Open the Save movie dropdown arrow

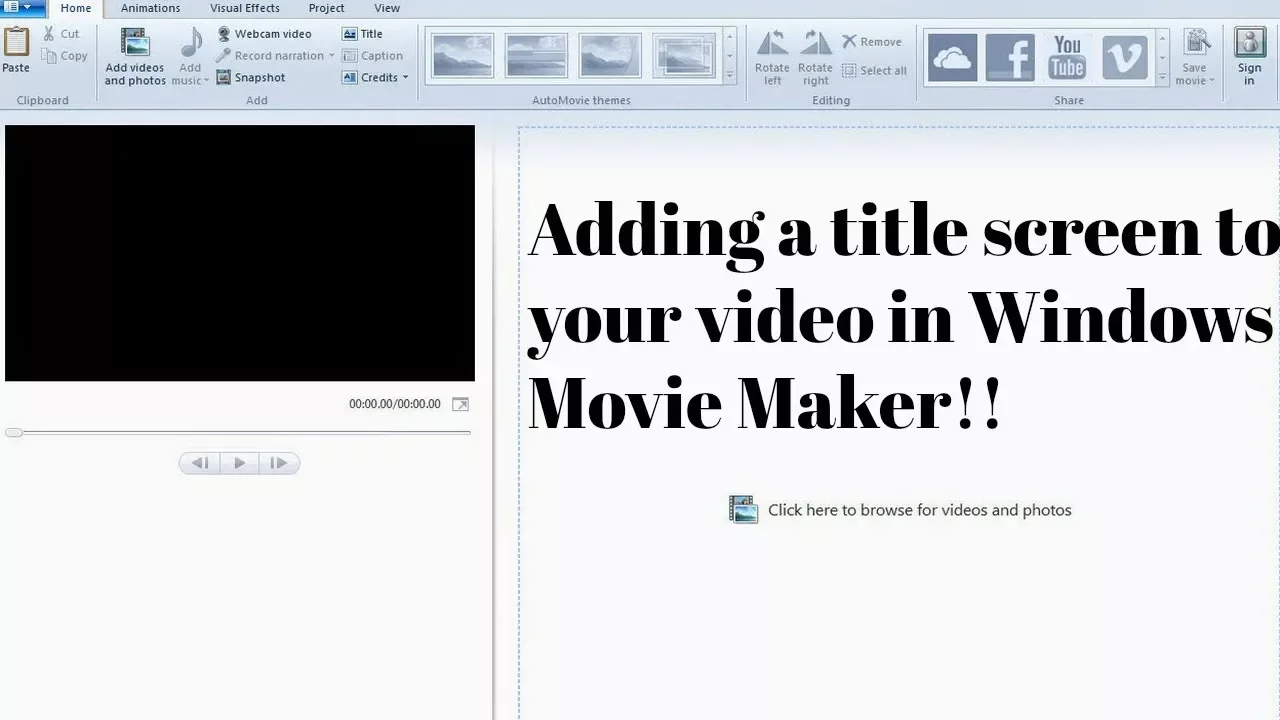[x=1212, y=81]
